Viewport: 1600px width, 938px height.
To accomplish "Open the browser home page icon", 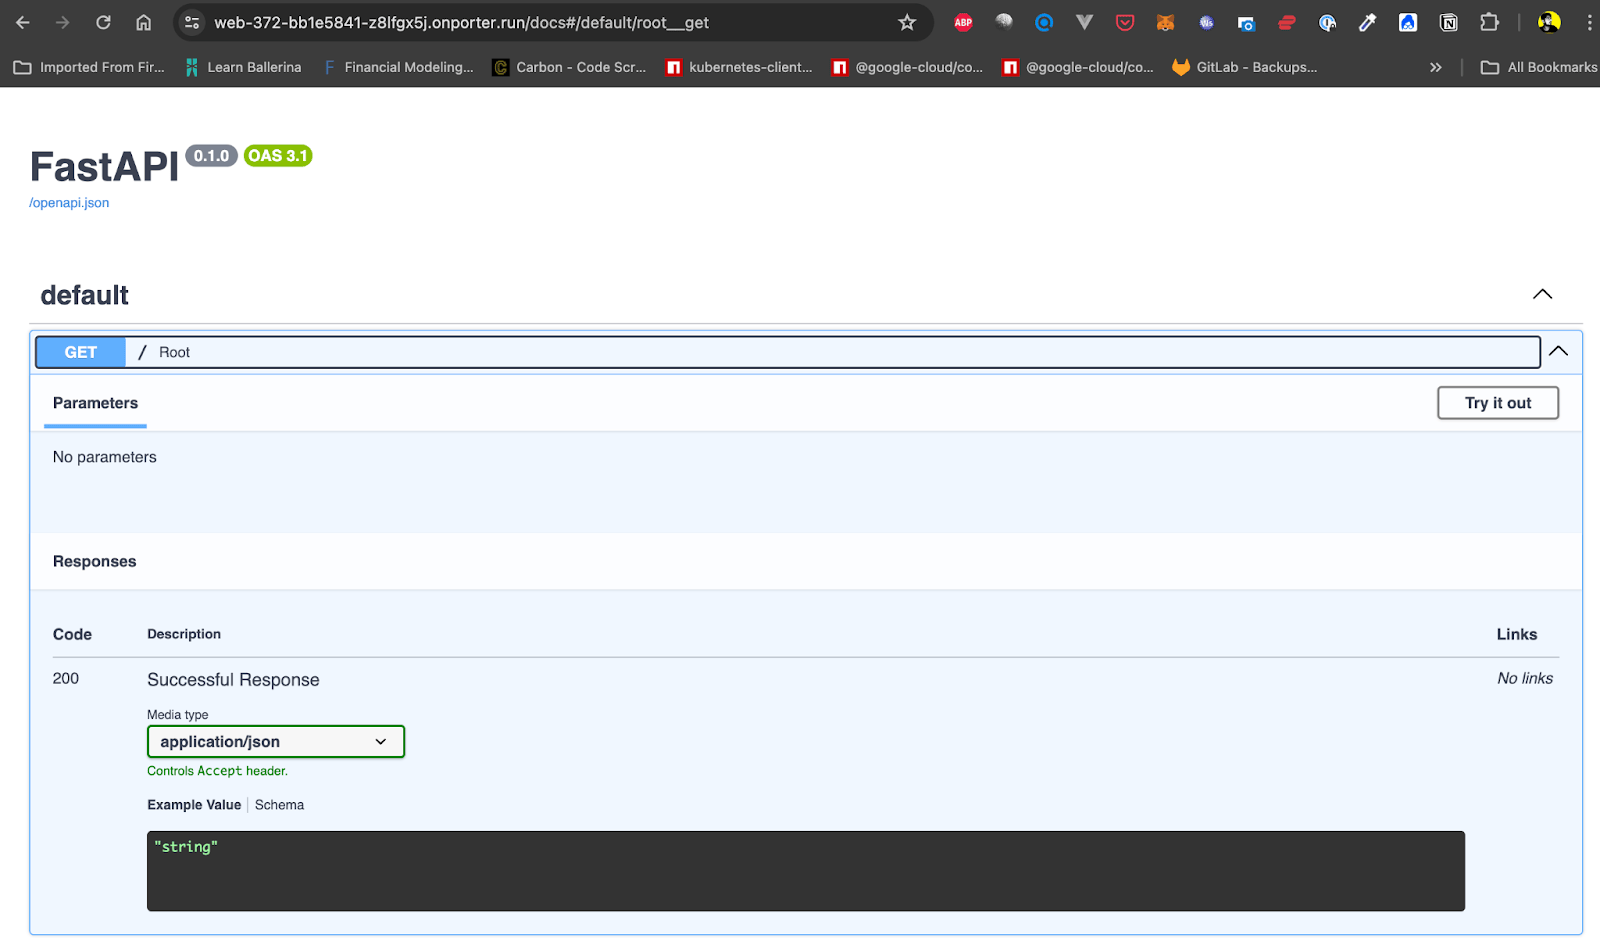I will 144,22.
